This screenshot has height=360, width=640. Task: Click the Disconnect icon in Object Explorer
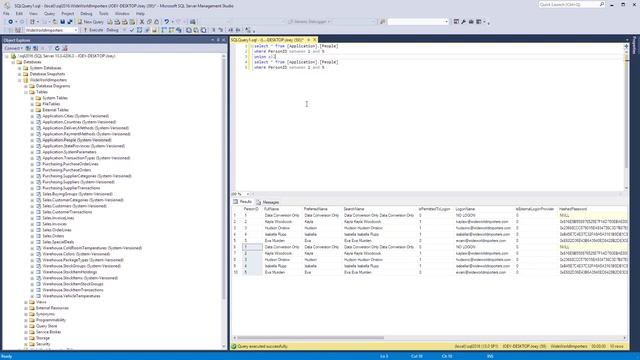tap(36, 48)
